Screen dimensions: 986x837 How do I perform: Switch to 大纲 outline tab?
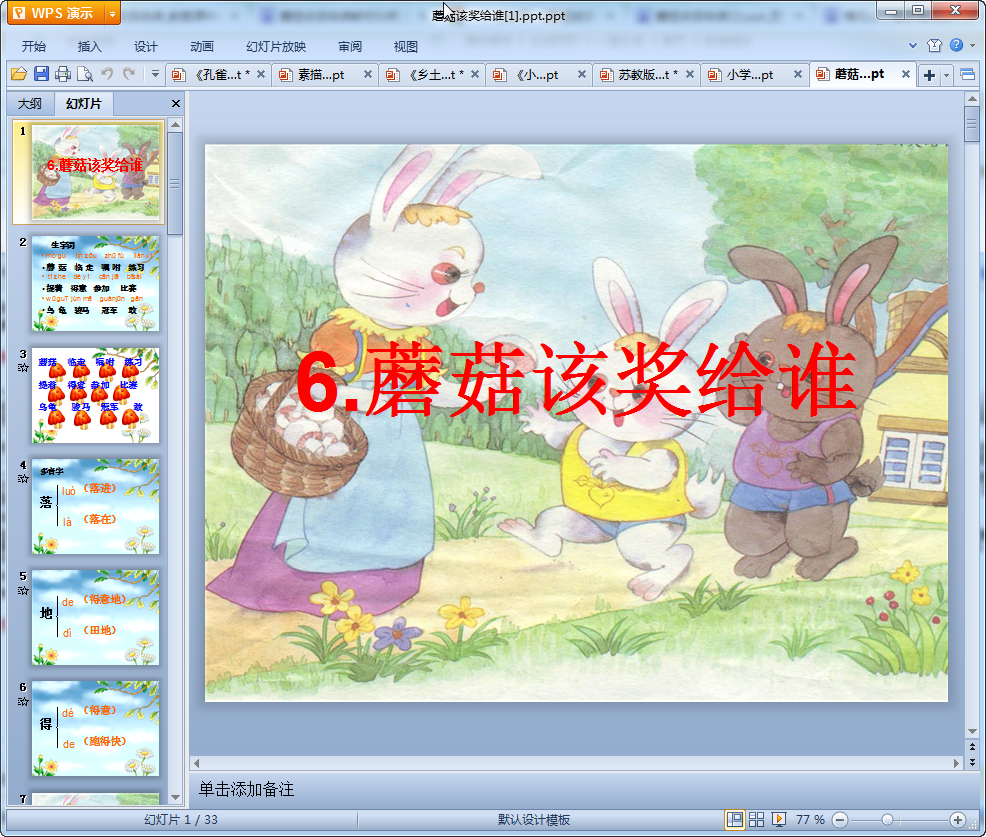pos(30,103)
